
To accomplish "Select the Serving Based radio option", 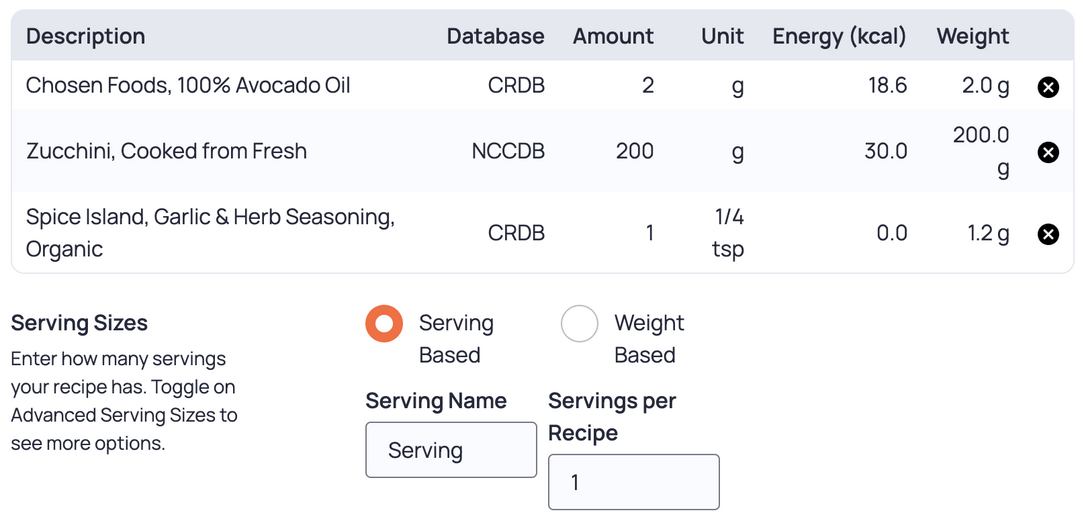I will point(384,324).
